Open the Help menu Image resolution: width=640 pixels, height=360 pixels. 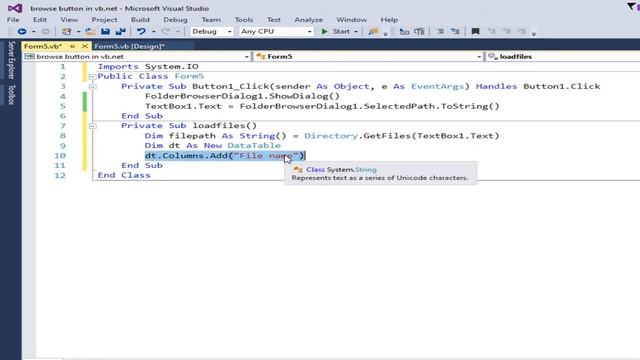389,20
